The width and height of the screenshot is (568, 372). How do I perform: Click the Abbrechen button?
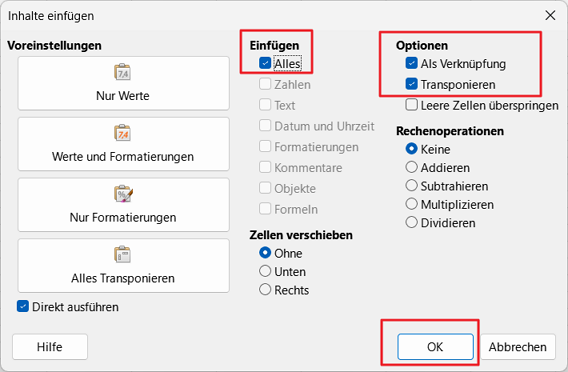pos(518,347)
